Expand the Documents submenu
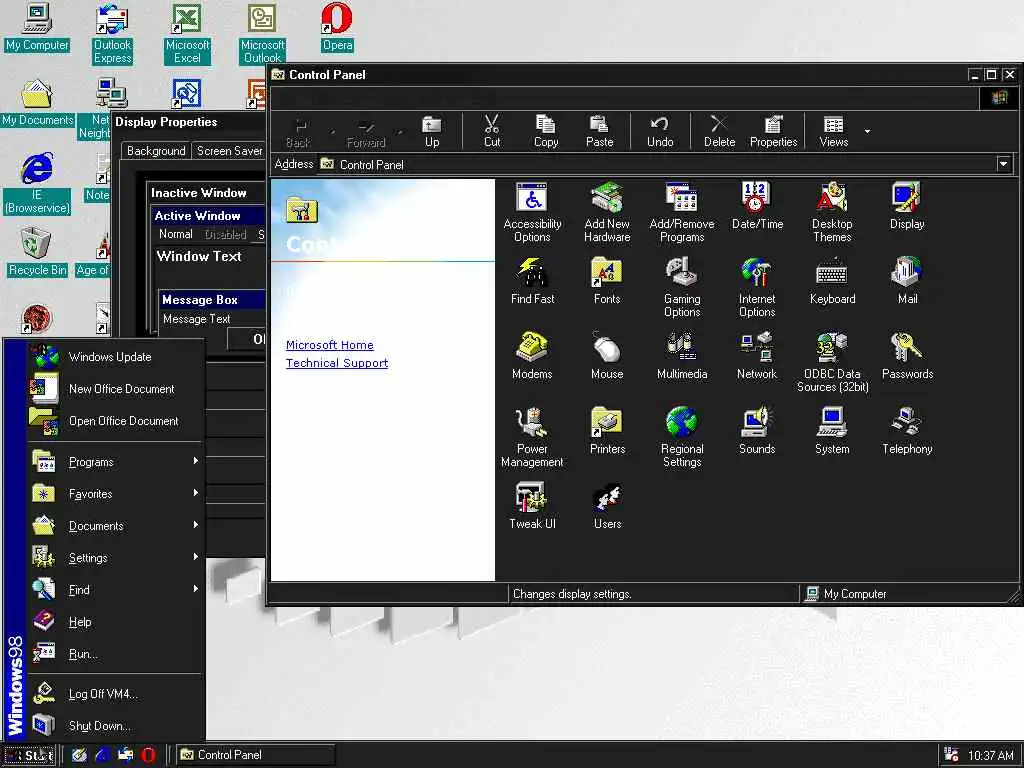1024x768 pixels. pyautogui.click(x=116, y=526)
